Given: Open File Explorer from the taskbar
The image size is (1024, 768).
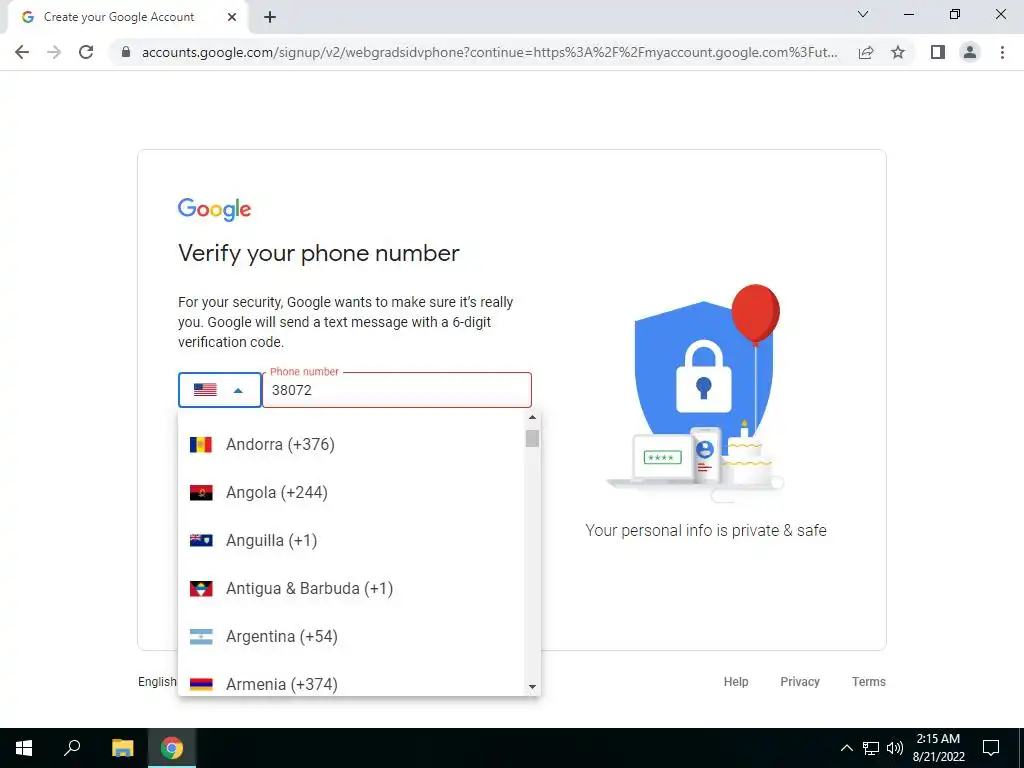Looking at the screenshot, I should [122, 748].
